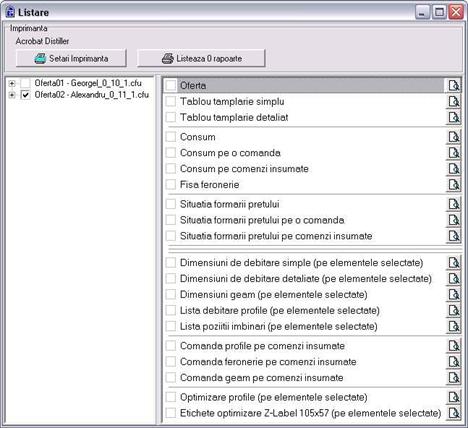The image size is (468, 428).
Task: Check Consum pe o comanda
Action: click(x=171, y=153)
